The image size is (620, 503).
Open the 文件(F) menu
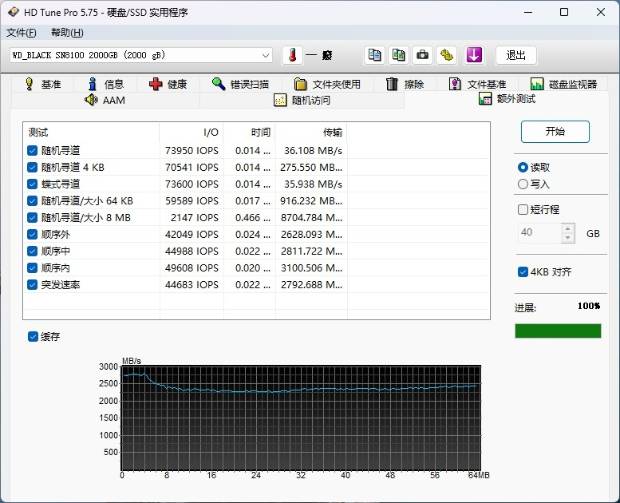pos(21,33)
